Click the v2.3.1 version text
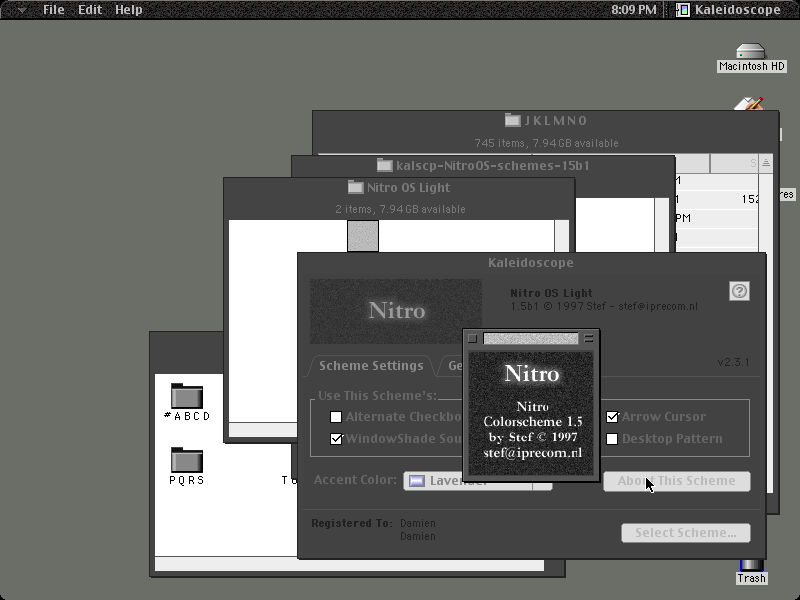The height and width of the screenshot is (600, 800). [x=734, y=362]
